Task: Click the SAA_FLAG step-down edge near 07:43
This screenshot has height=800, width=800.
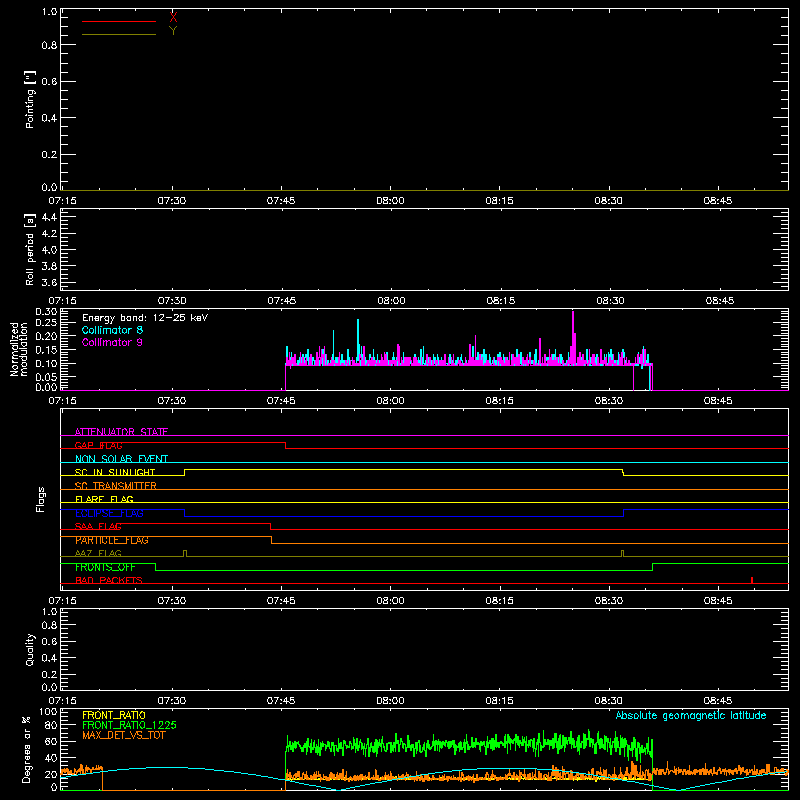Action: click(270, 527)
